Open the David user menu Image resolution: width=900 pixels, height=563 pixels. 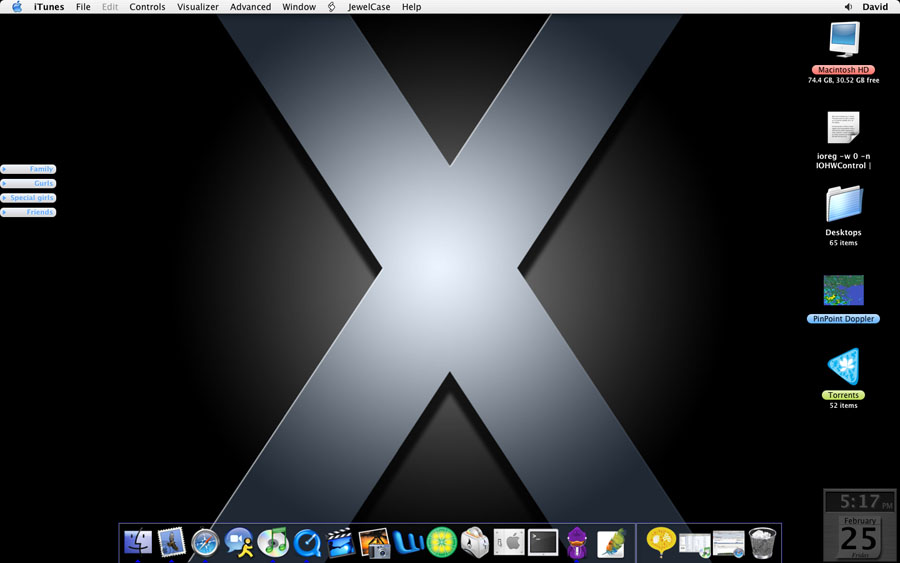click(x=875, y=7)
